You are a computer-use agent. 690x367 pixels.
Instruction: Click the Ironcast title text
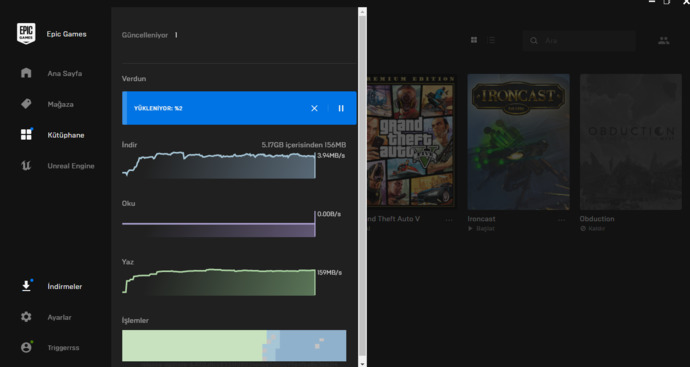(x=481, y=219)
